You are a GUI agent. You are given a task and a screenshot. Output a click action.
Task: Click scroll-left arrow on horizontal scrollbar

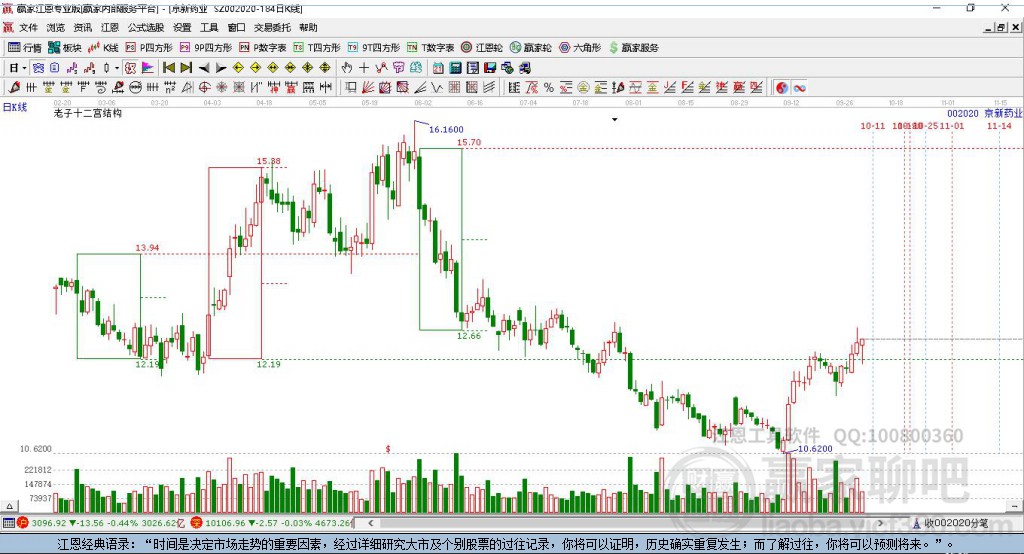pyautogui.click(x=371, y=523)
